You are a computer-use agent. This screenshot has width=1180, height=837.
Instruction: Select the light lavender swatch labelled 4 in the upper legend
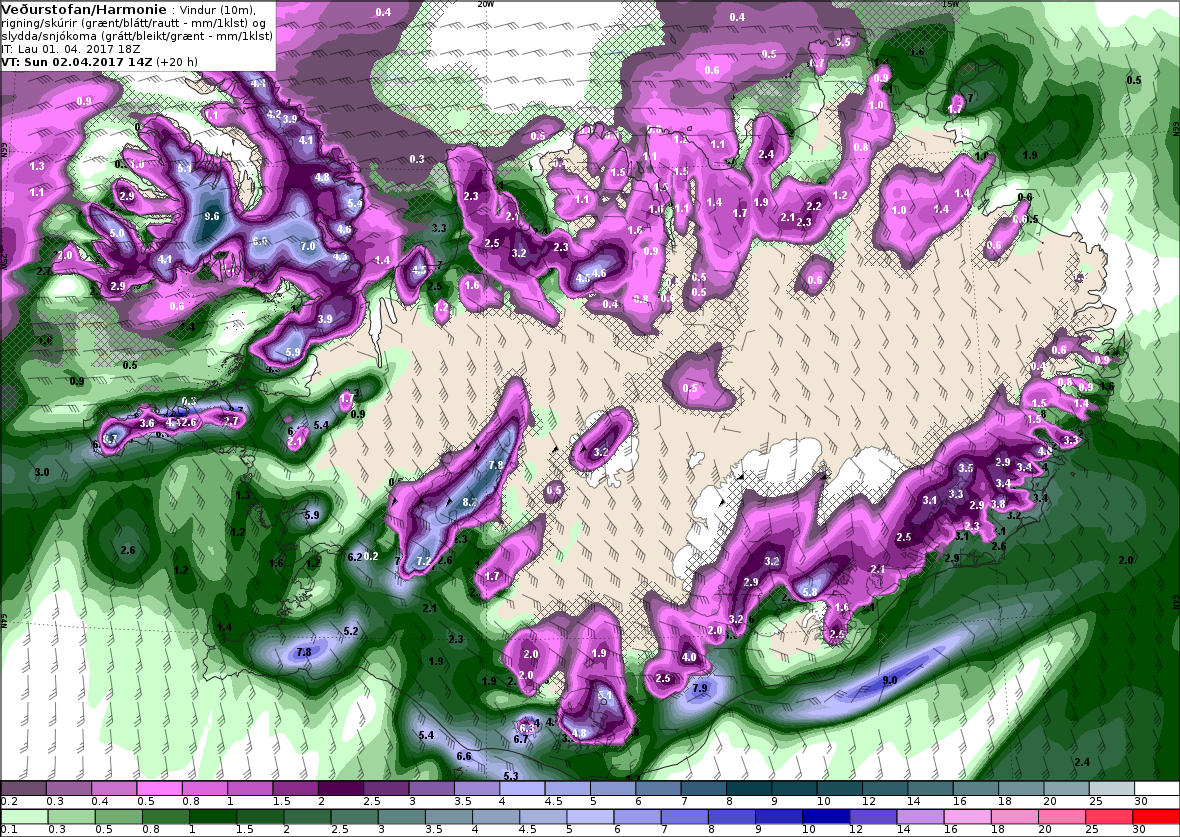tap(522, 789)
